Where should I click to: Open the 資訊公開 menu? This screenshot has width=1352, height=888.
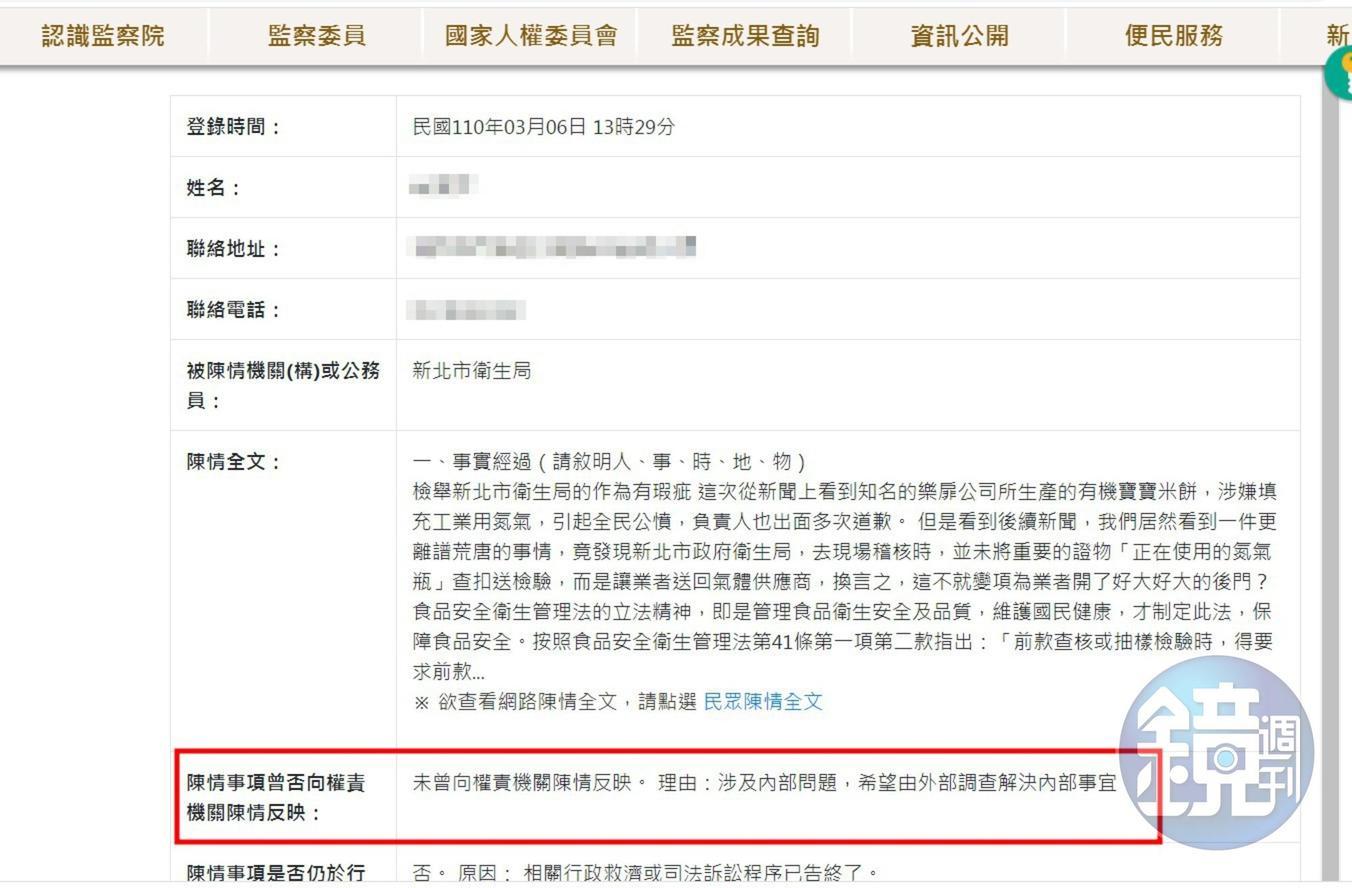[959, 36]
